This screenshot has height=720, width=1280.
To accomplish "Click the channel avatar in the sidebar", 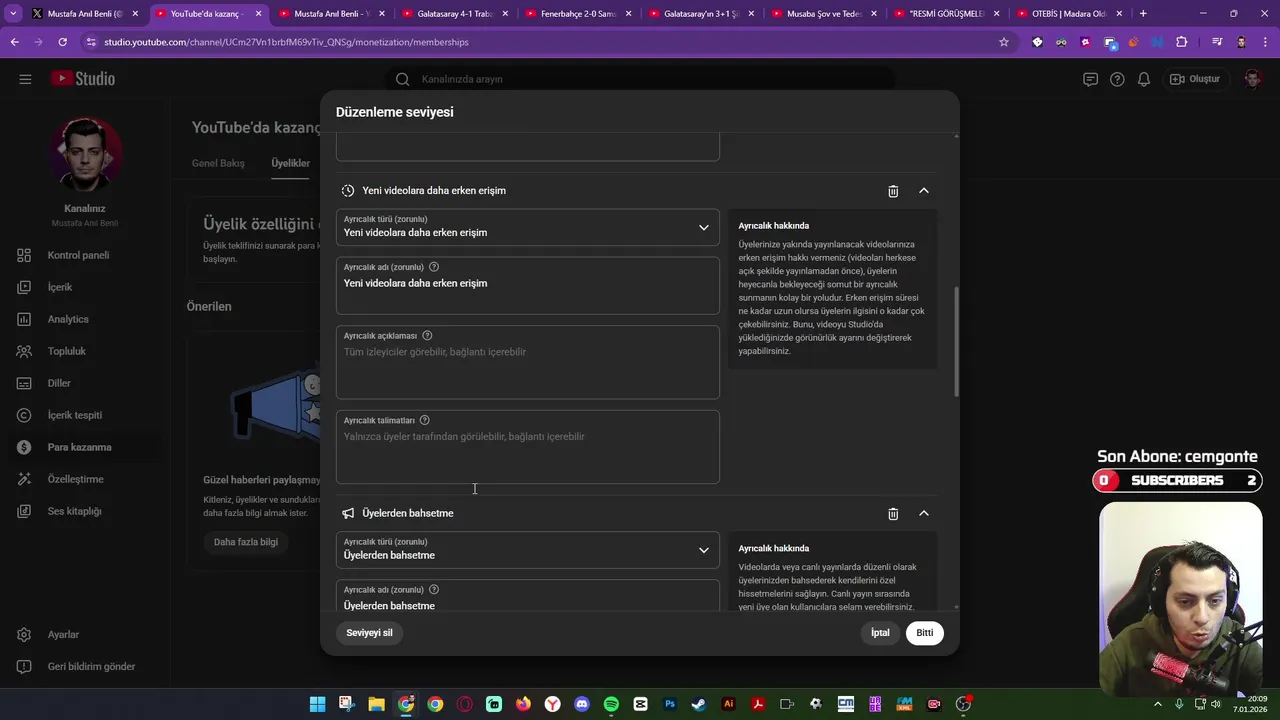I will 86,154.
